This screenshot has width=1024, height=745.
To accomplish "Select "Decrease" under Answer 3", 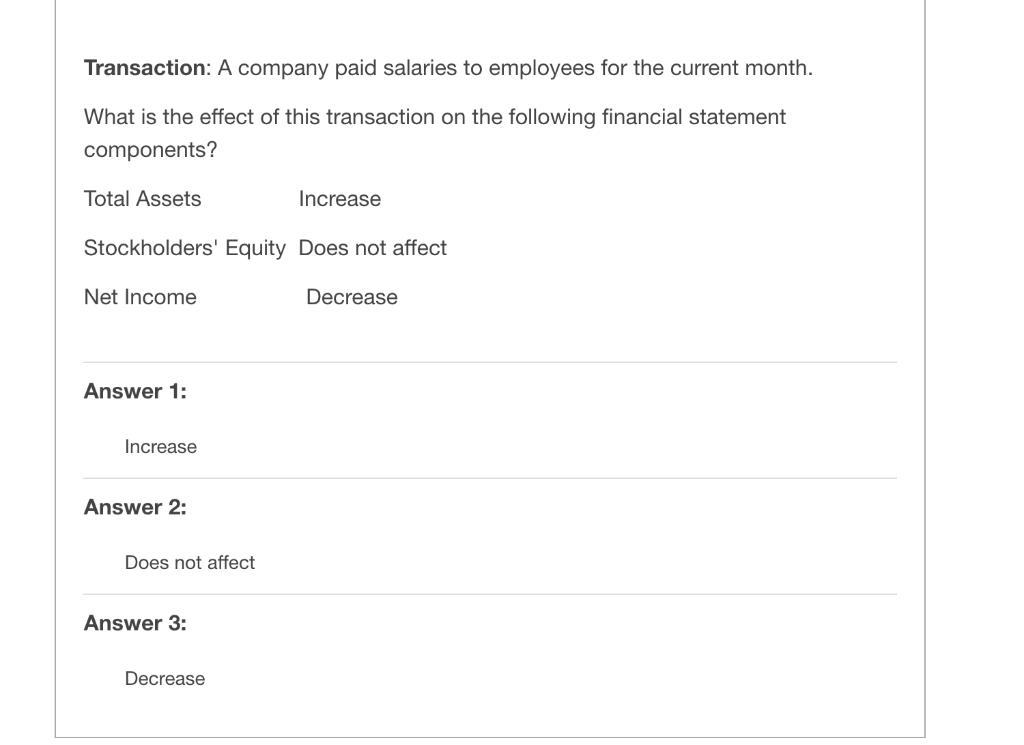I will [x=164, y=679].
